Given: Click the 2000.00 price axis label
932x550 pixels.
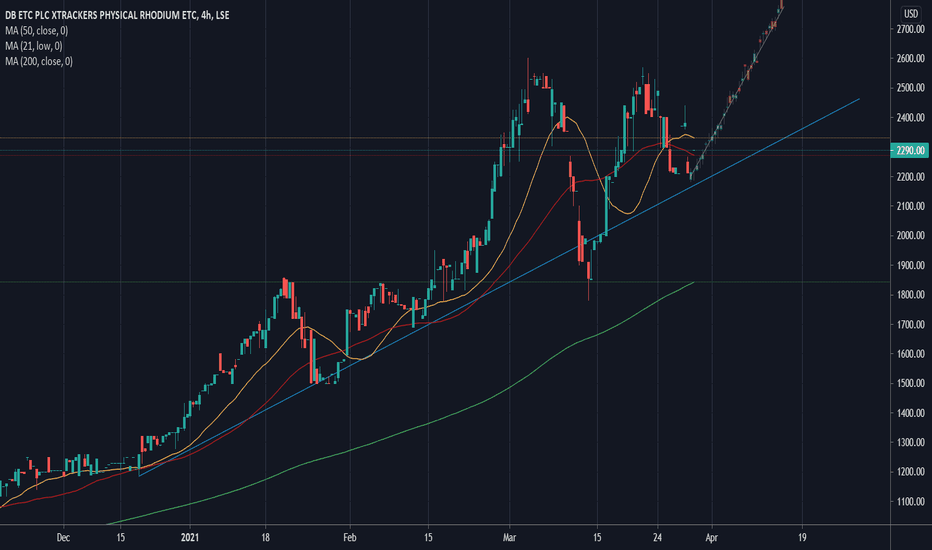Looking at the screenshot, I should pyautogui.click(x=911, y=235).
